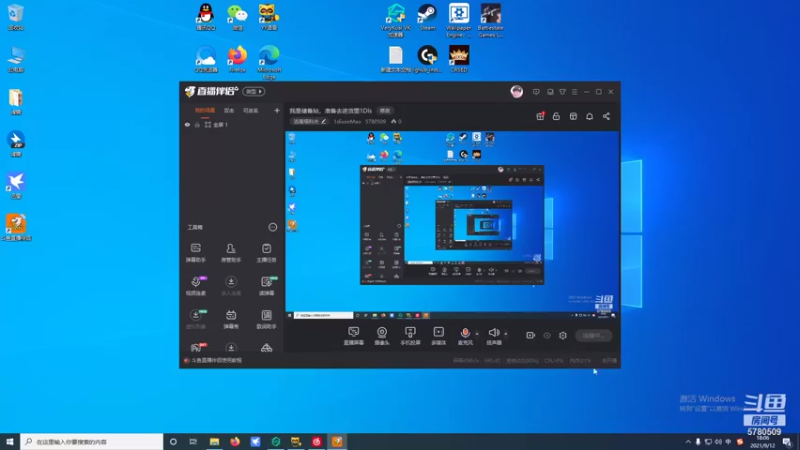The height and width of the screenshot is (450, 800).
Task: Open the 弹幕秀 TV-shaped tool
Action: (231, 319)
